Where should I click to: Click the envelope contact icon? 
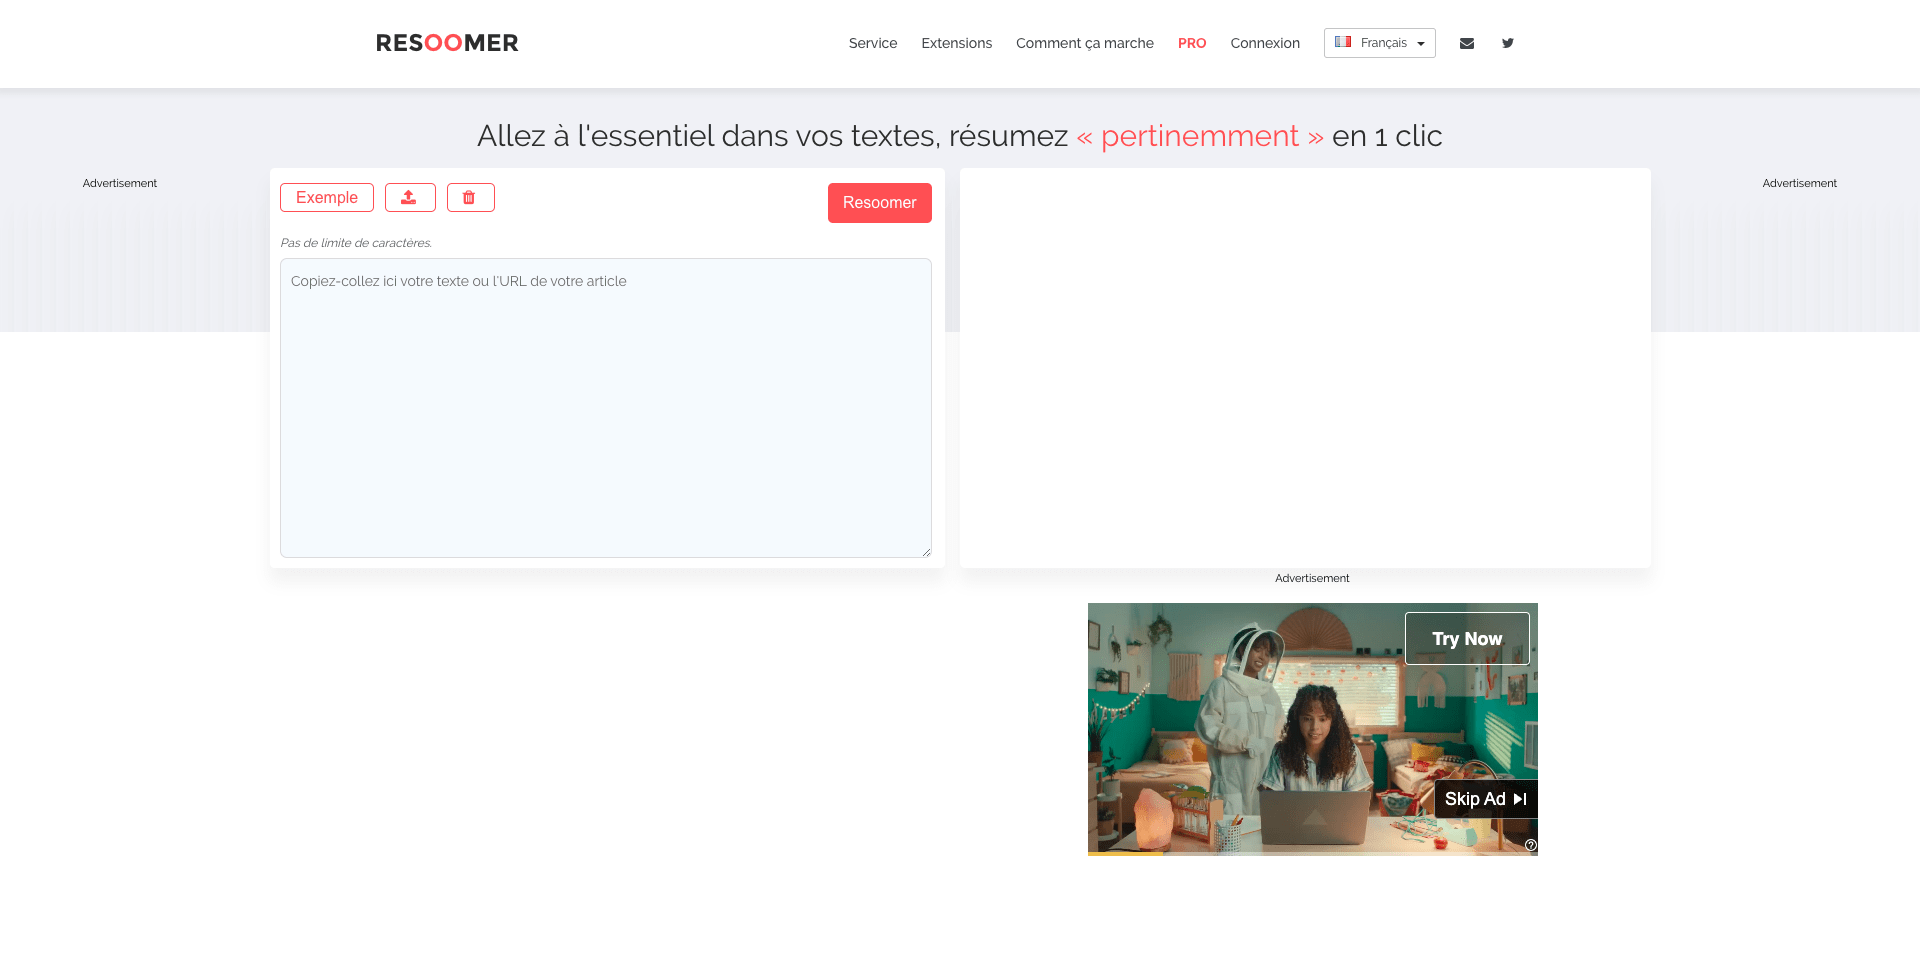[1466, 43]
